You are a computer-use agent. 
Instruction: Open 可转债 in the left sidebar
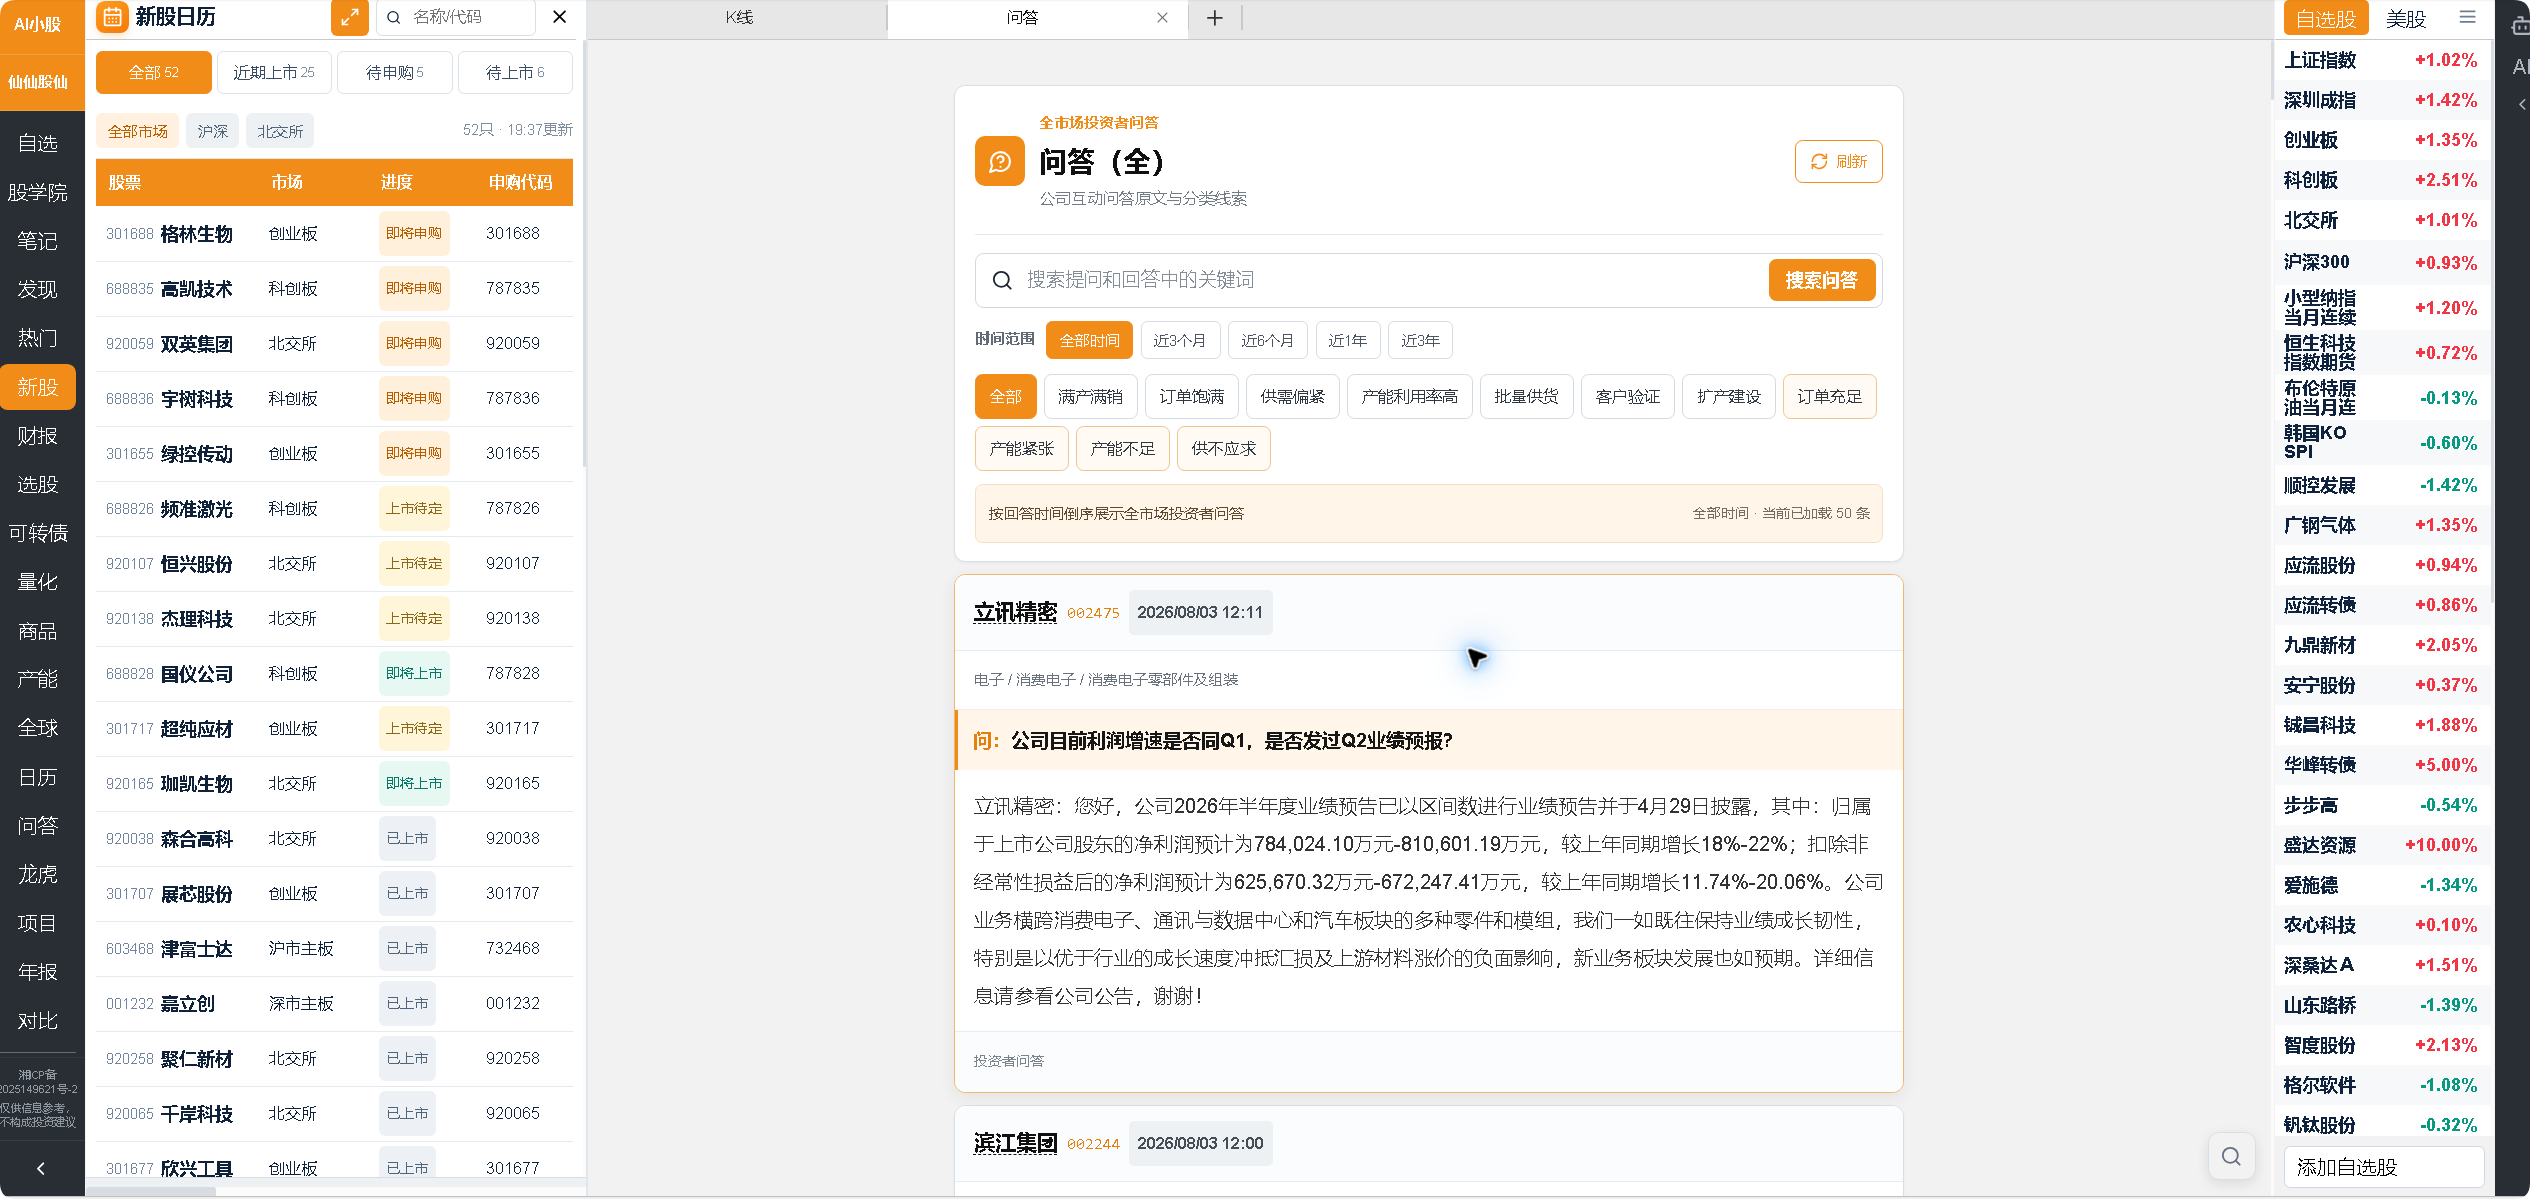38,533
